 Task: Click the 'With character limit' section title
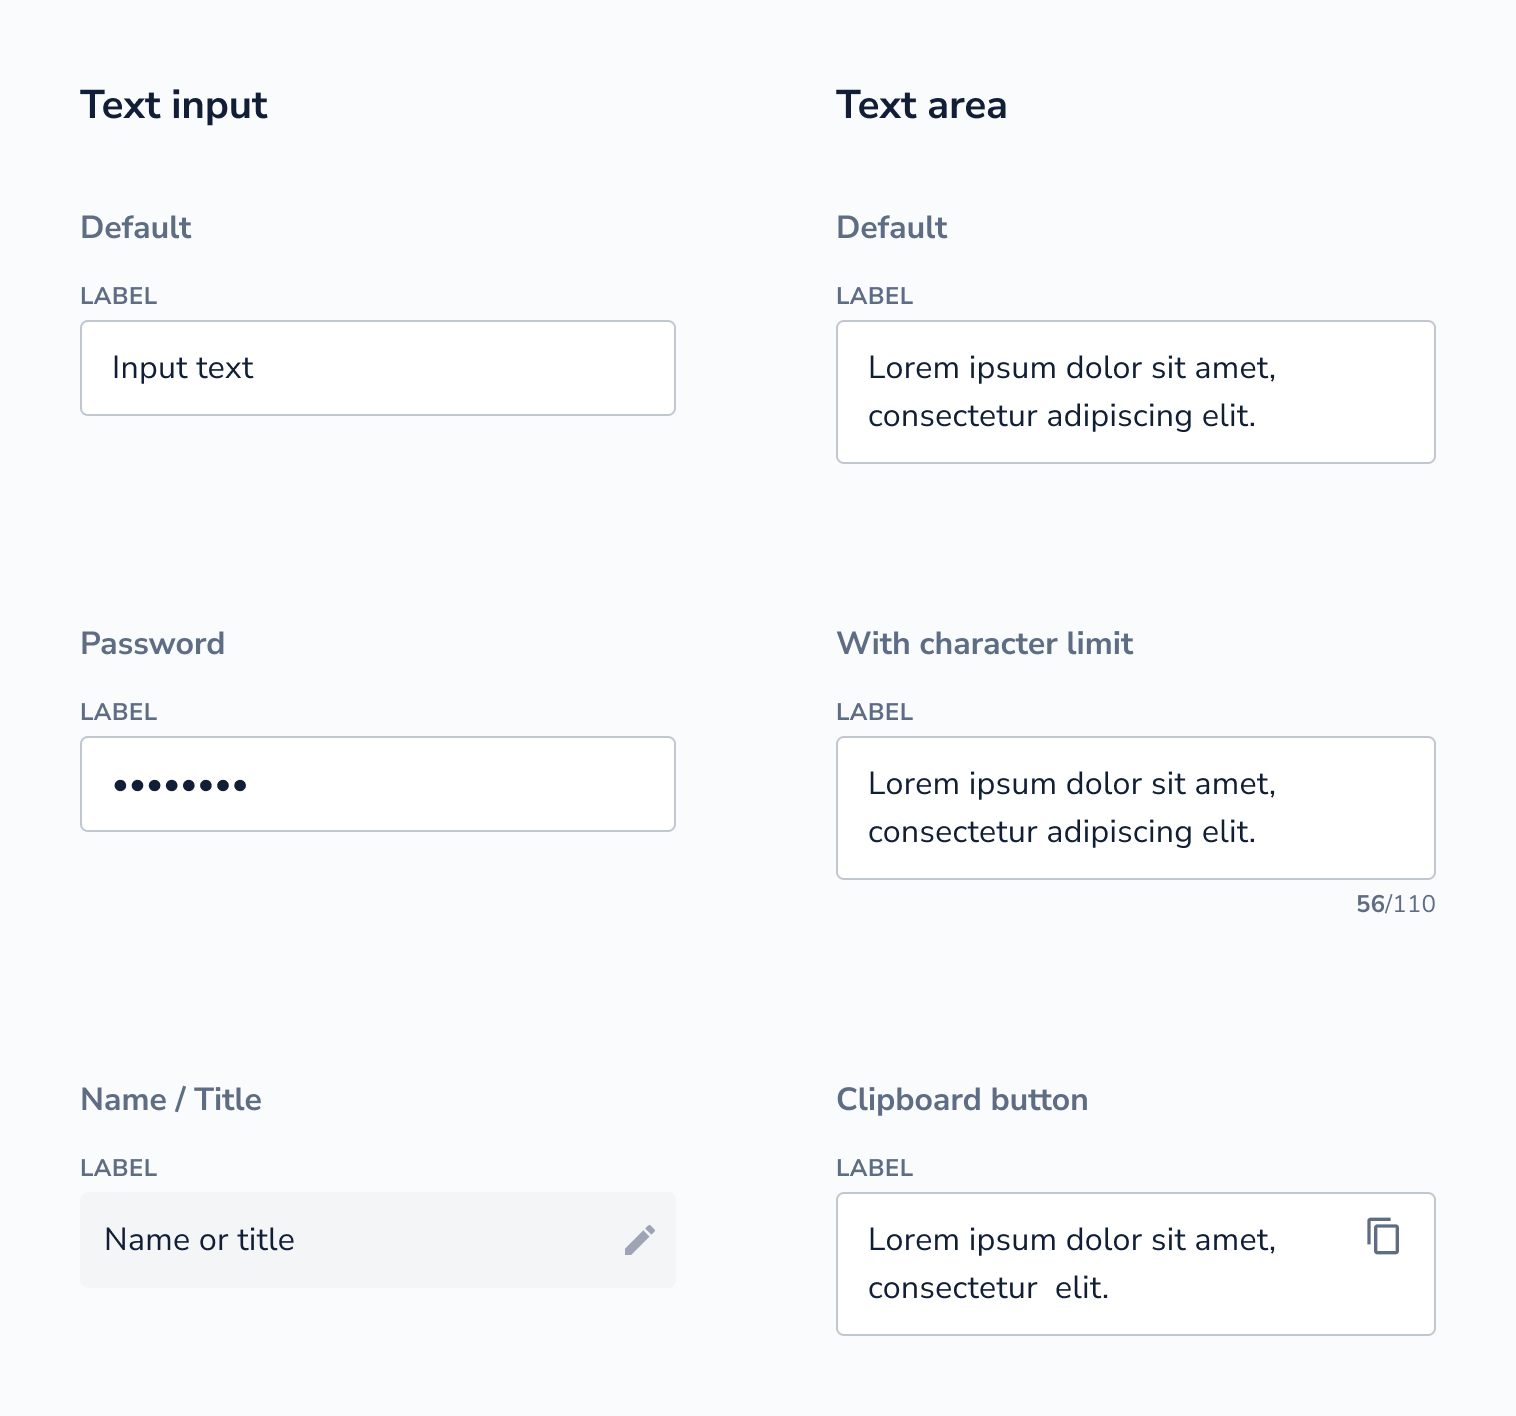tap(985, 643)
